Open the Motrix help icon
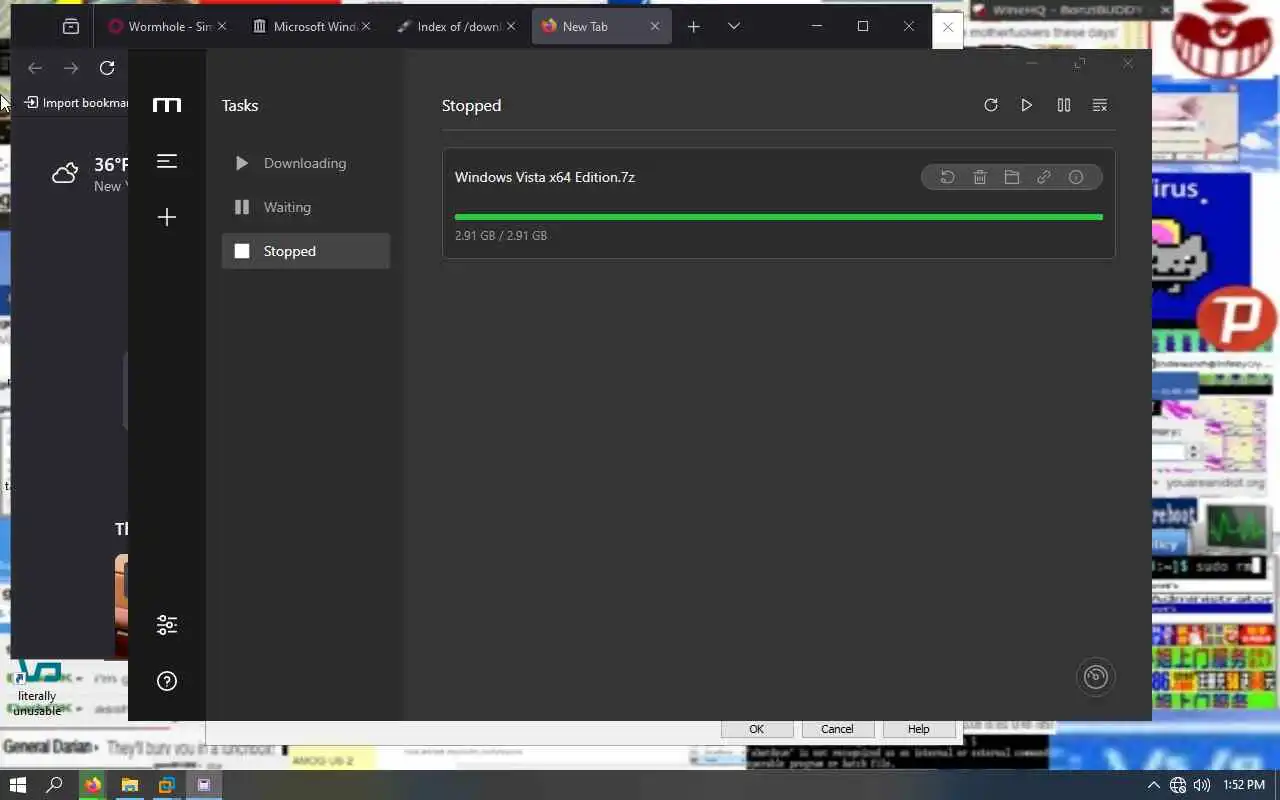The height and width of the screenshot is (800, 1280). (167, 681)
